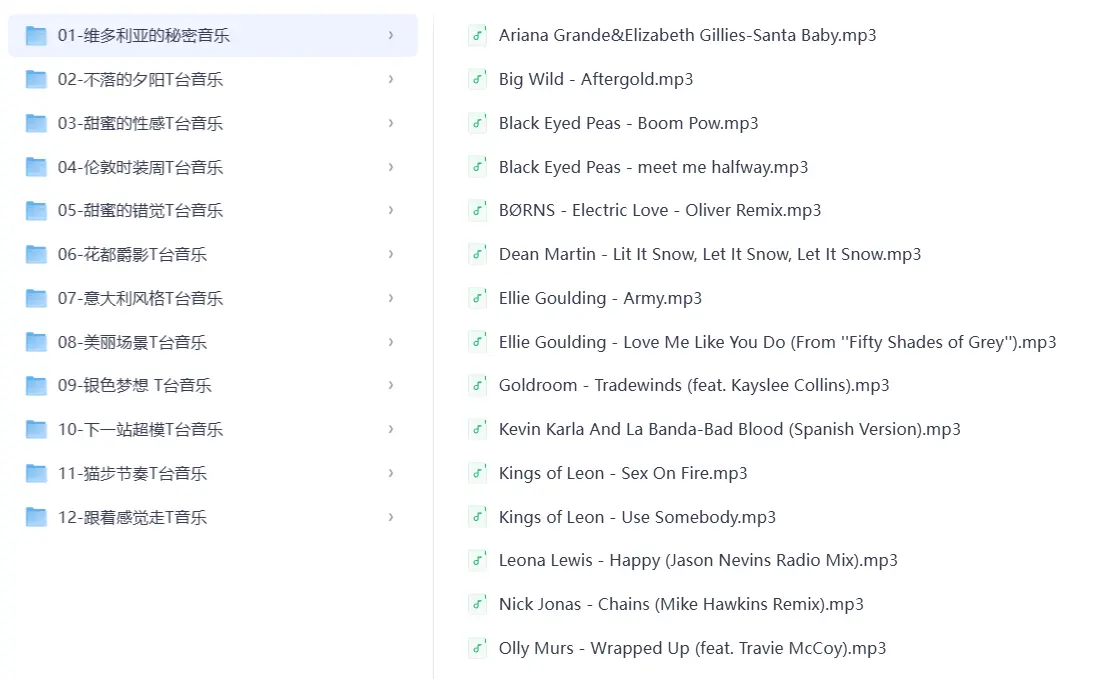Screen dimensions: 1113x679
Task: Expand chevron of 01-维多利亚的秘密音乐
Action: [x=391, y=35]
